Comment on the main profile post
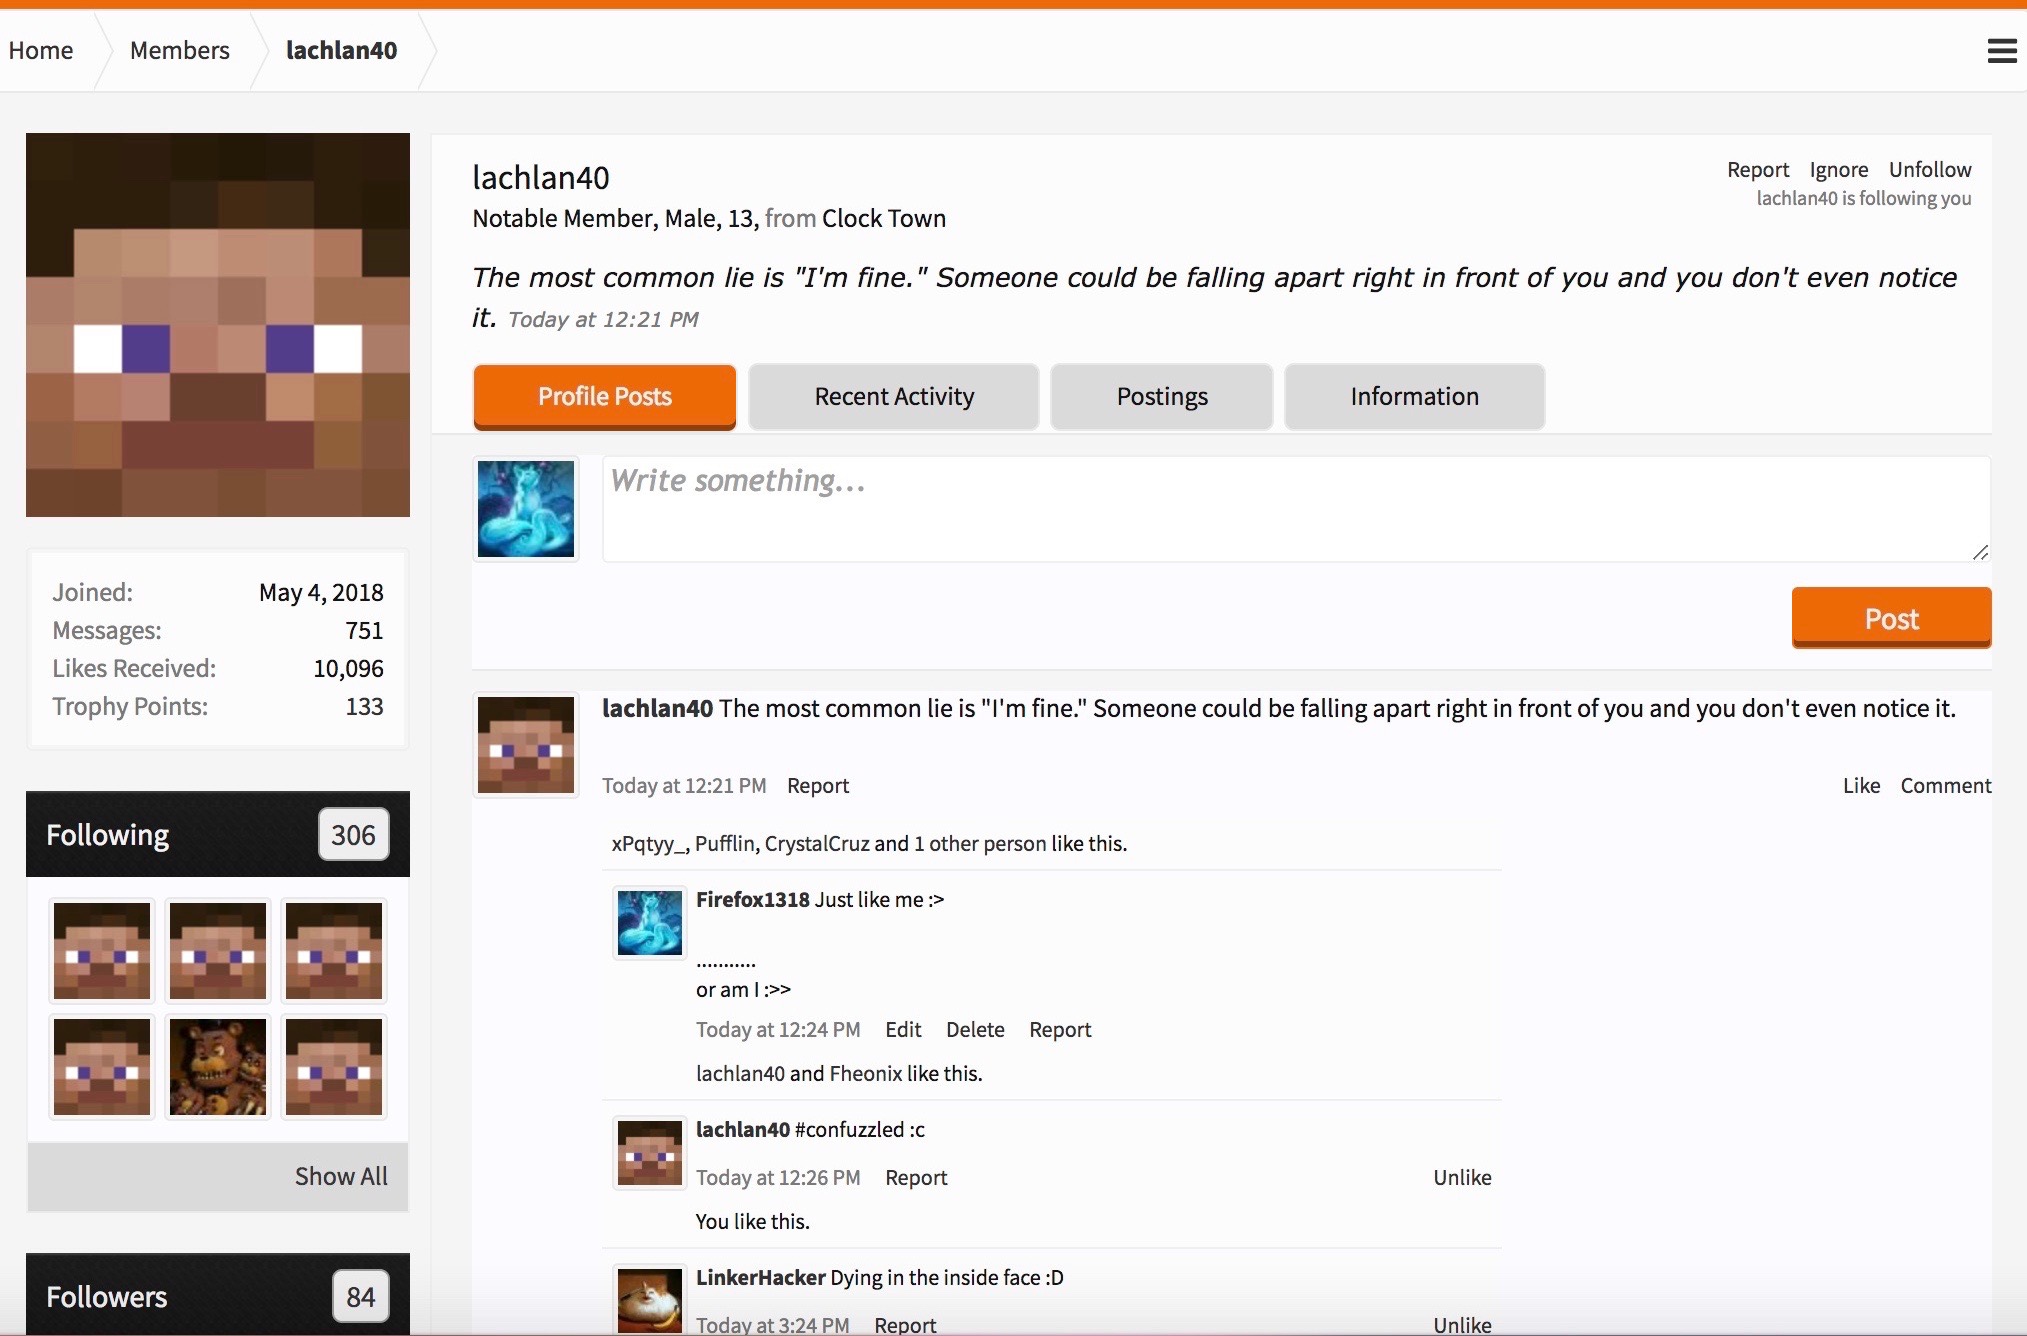The width and height of the screenshot is (2027, 1336). coord(1945,786)
